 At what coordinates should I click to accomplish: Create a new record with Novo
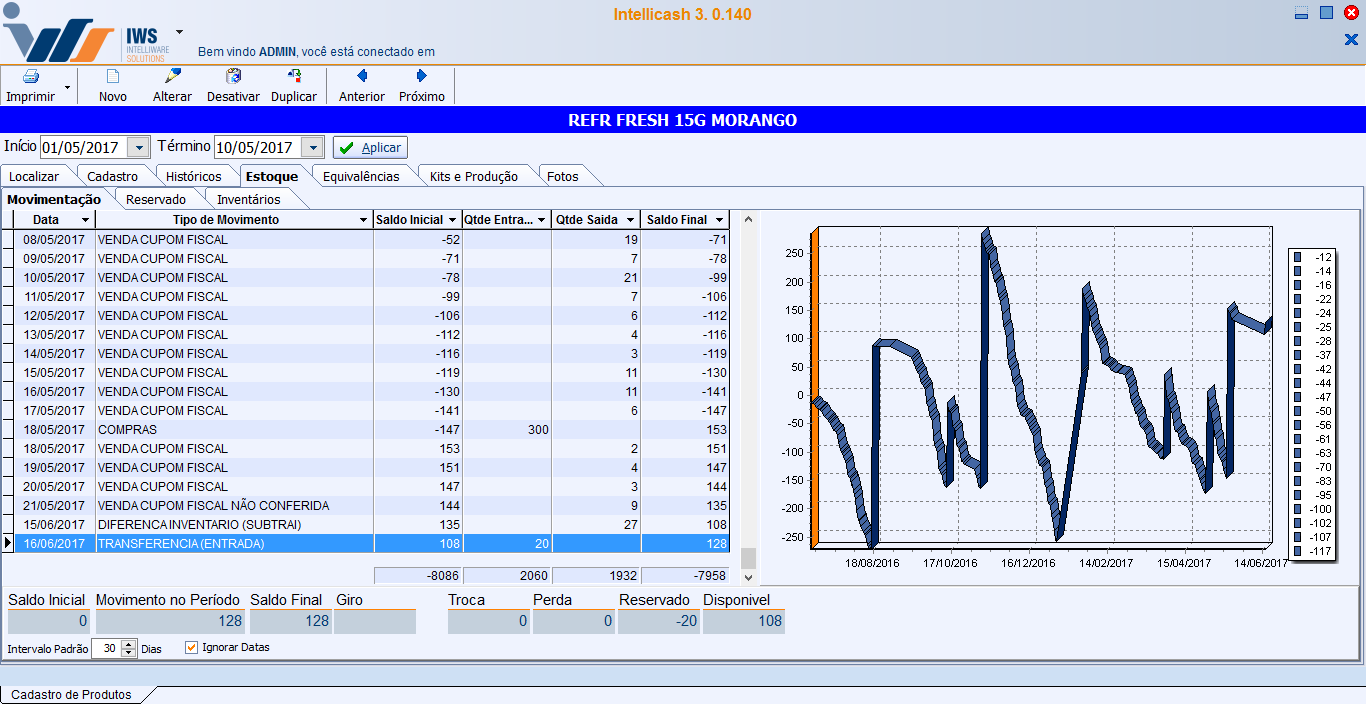pos(113,86)
